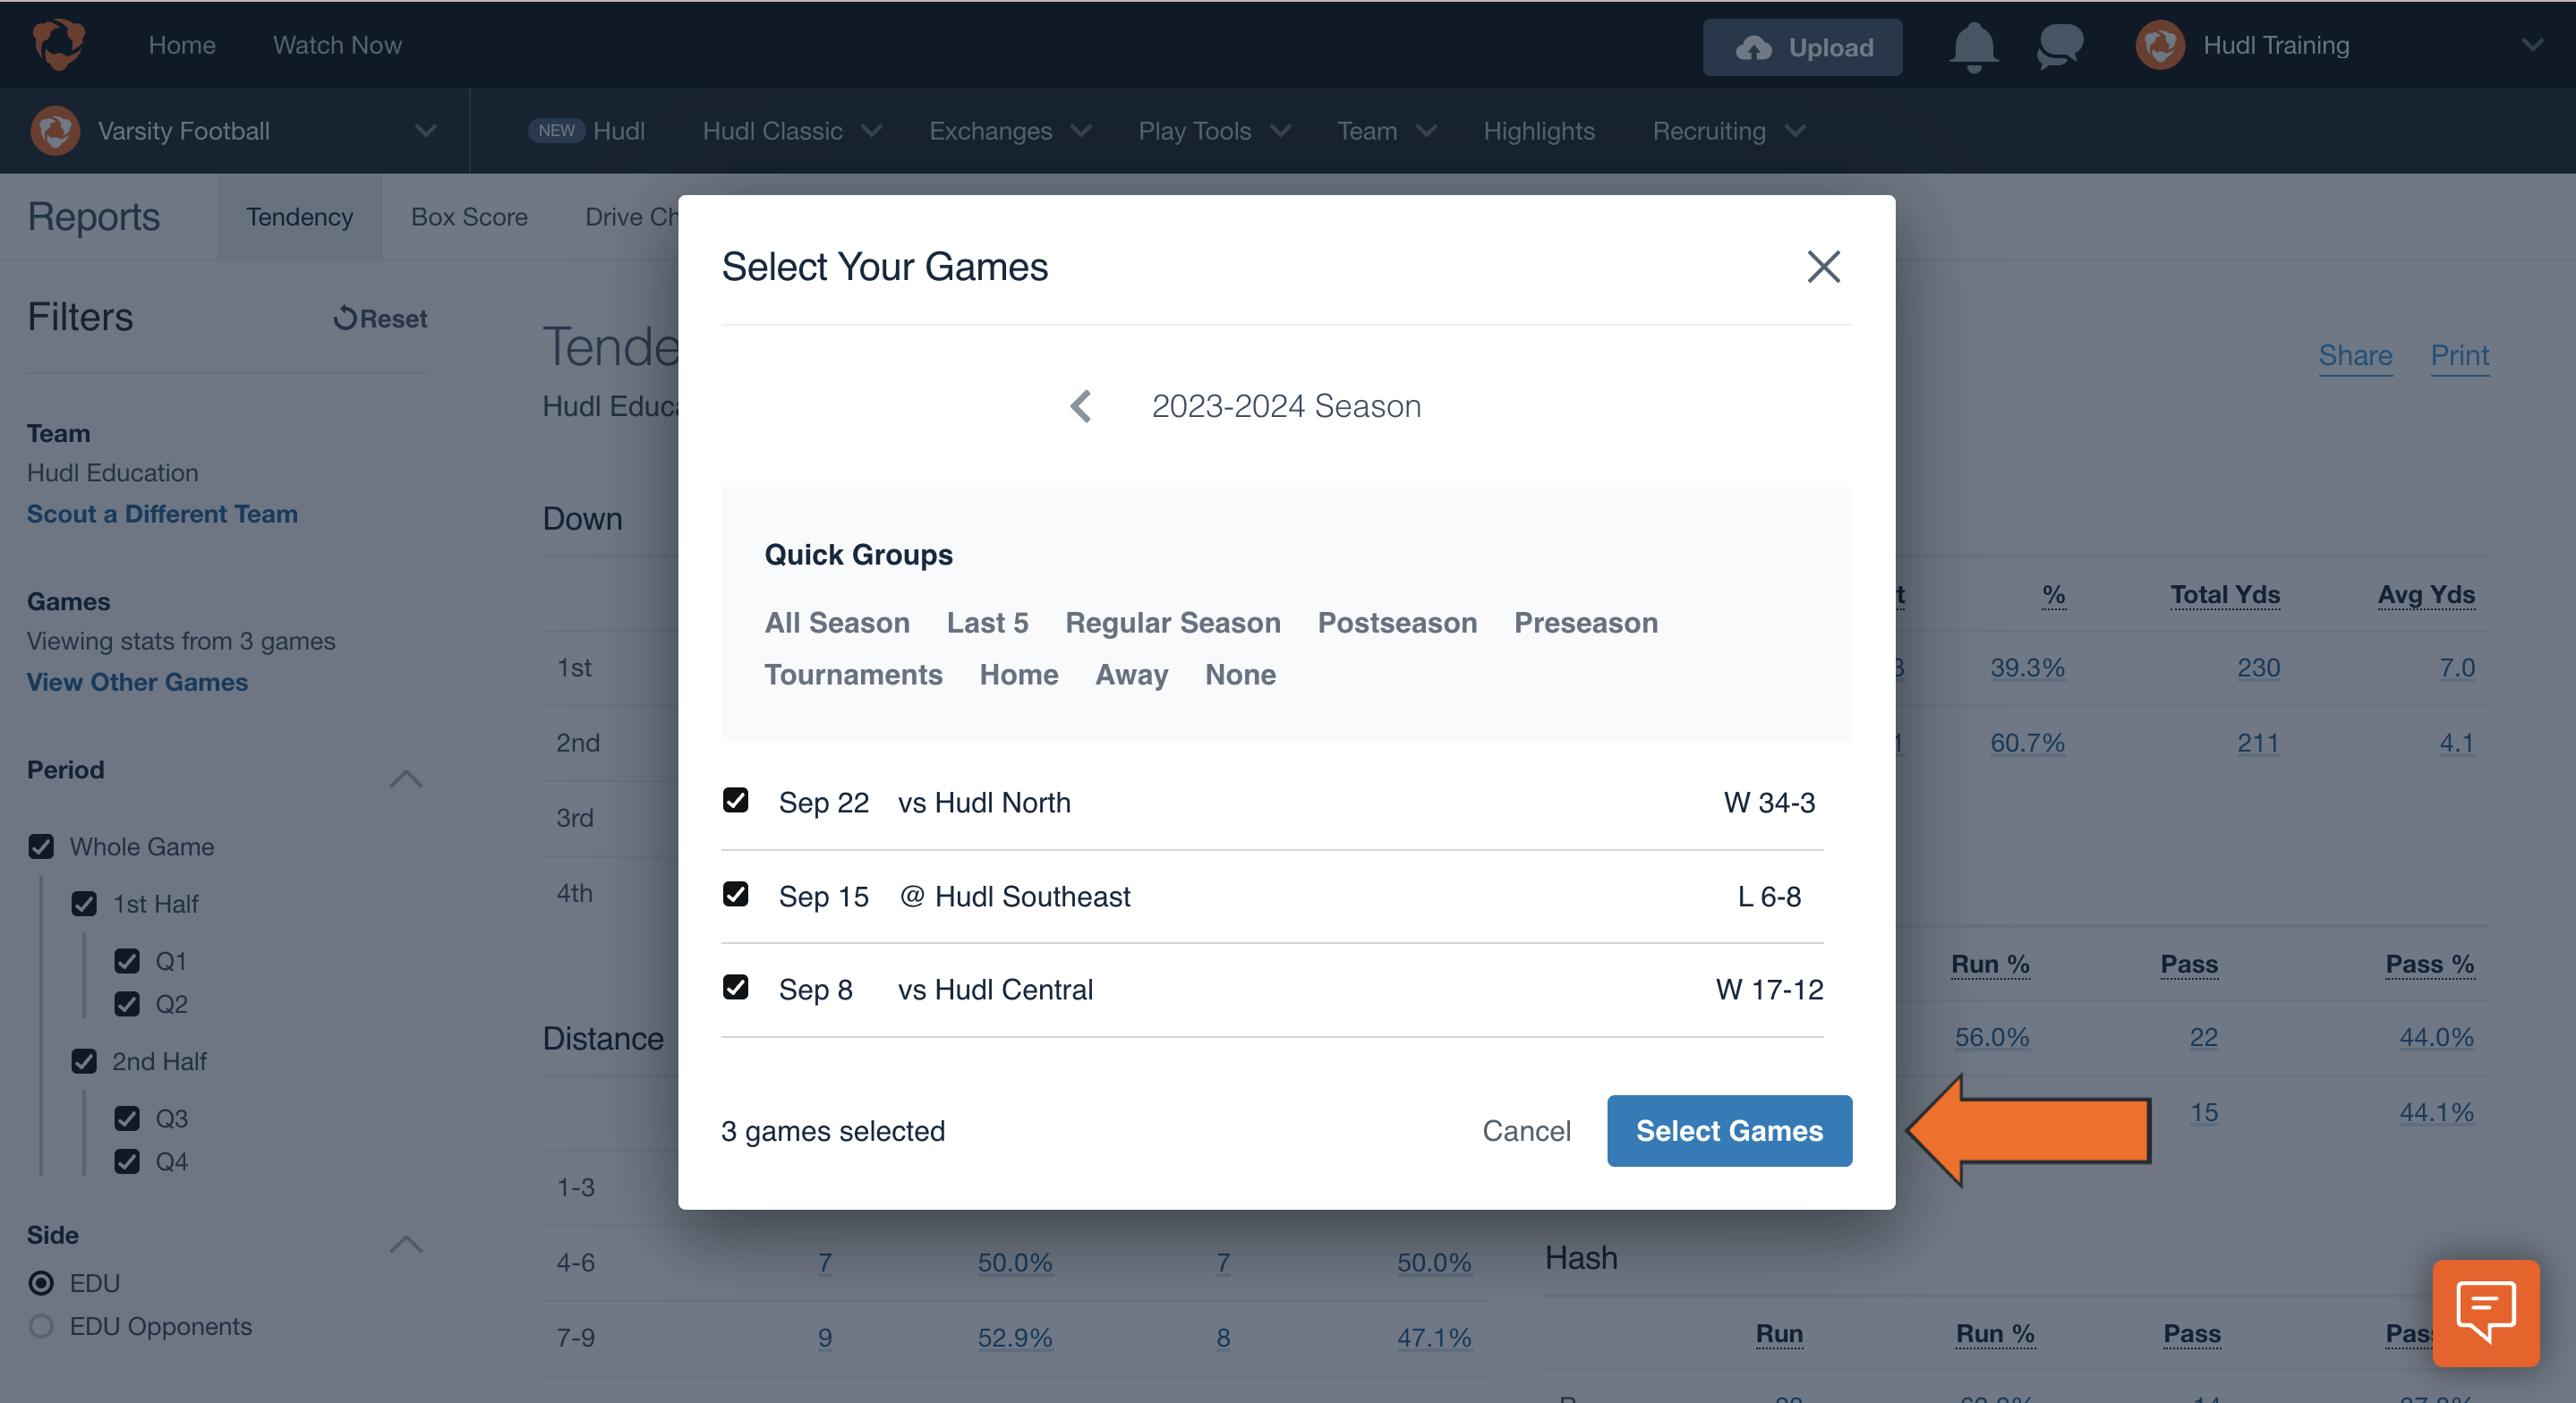2576x1403 pixels.
Task: Click the Reset filters link
Action: click(x=380, y=318)
